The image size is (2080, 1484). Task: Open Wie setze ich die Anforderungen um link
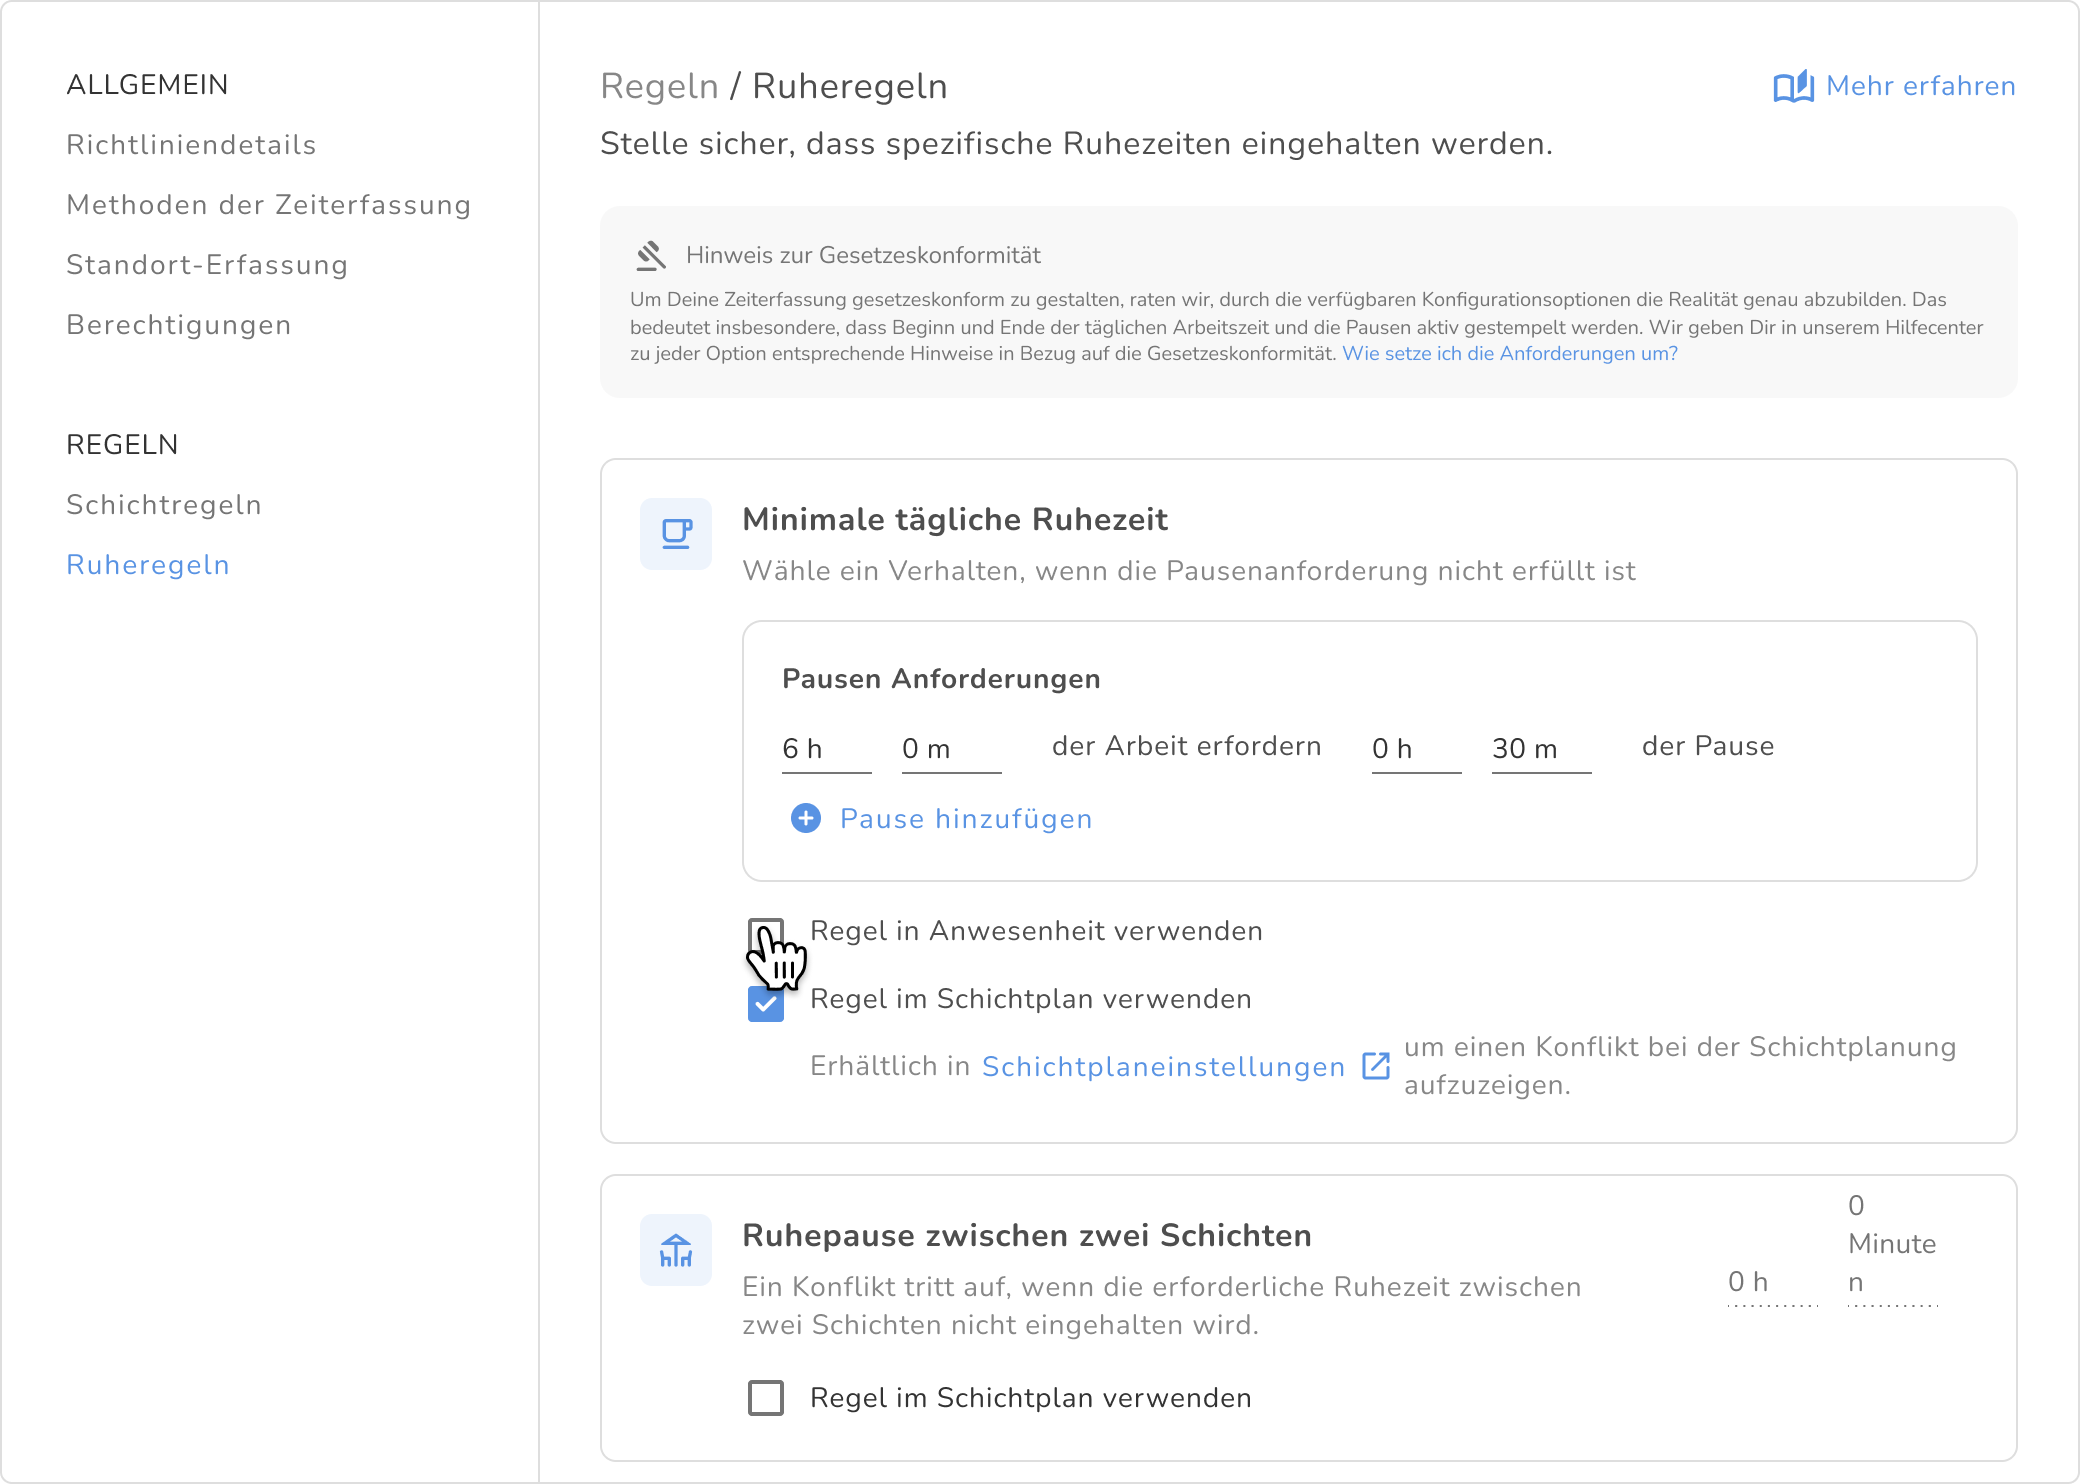tap(1509, 354)
